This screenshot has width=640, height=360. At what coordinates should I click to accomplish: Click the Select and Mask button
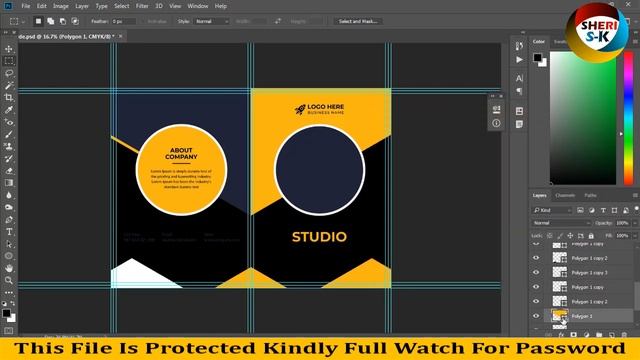coord(358,21)
